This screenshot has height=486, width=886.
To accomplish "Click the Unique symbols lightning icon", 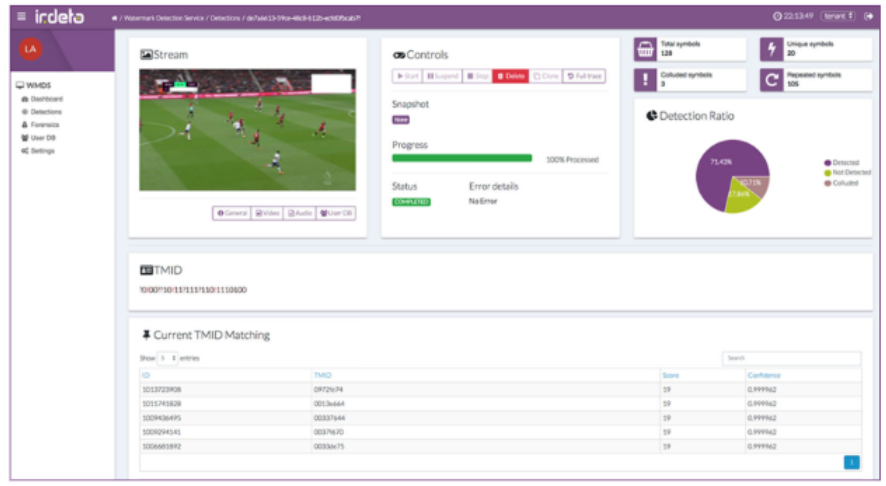I will coord(771,50).
